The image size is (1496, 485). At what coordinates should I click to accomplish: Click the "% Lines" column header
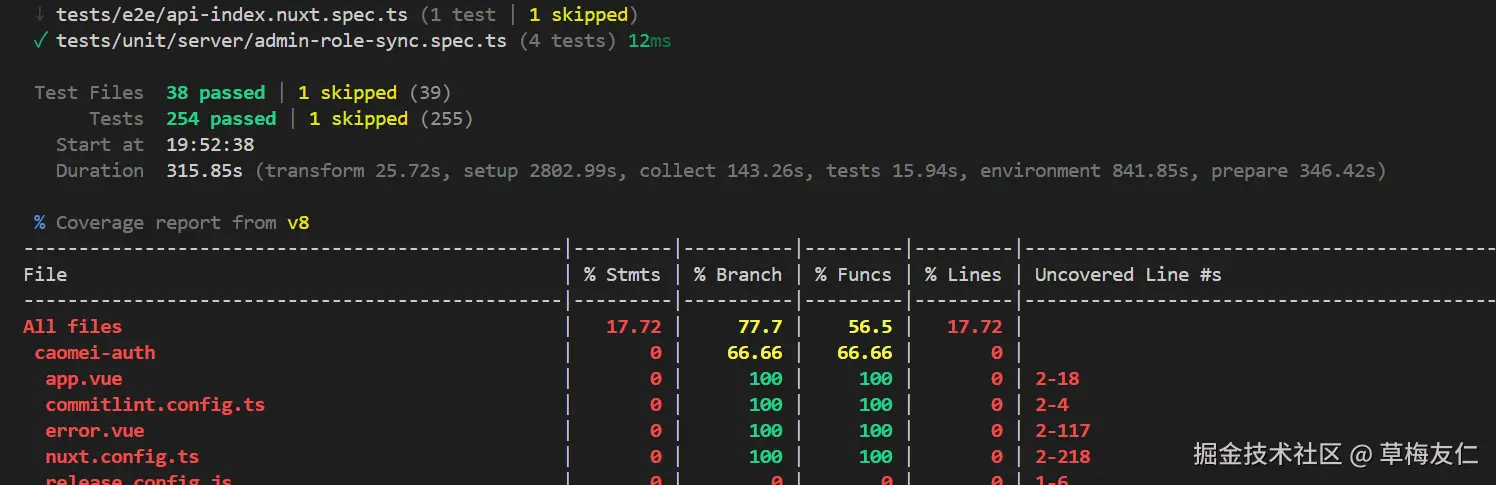point(963,275)
